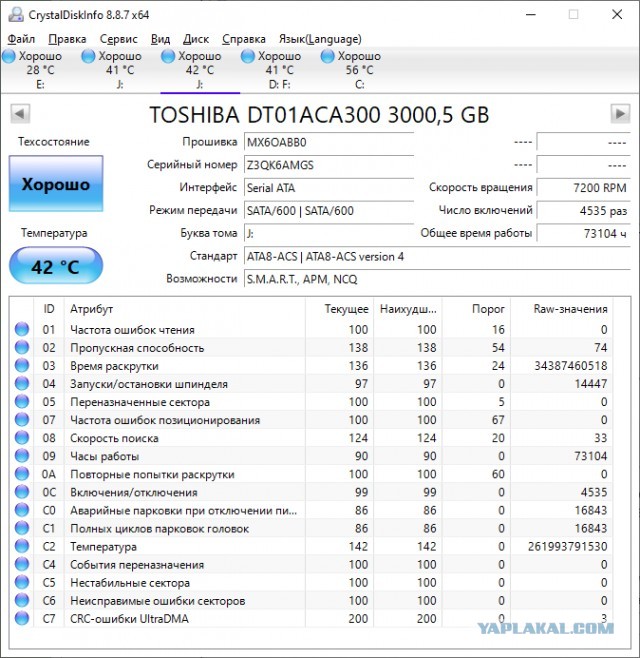Click the Текущее column header
640x658 pixels.
tap(340, 309)
